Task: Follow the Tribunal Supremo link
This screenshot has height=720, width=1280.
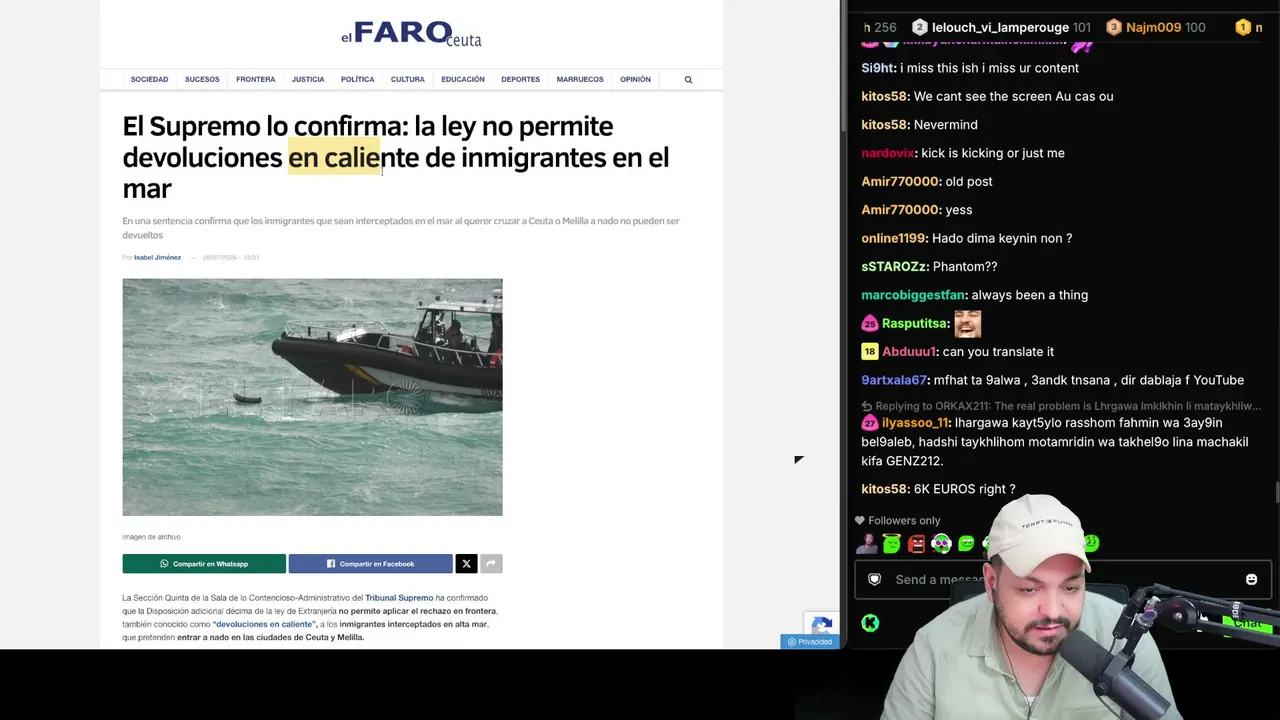Action: (x=399, y=598)
